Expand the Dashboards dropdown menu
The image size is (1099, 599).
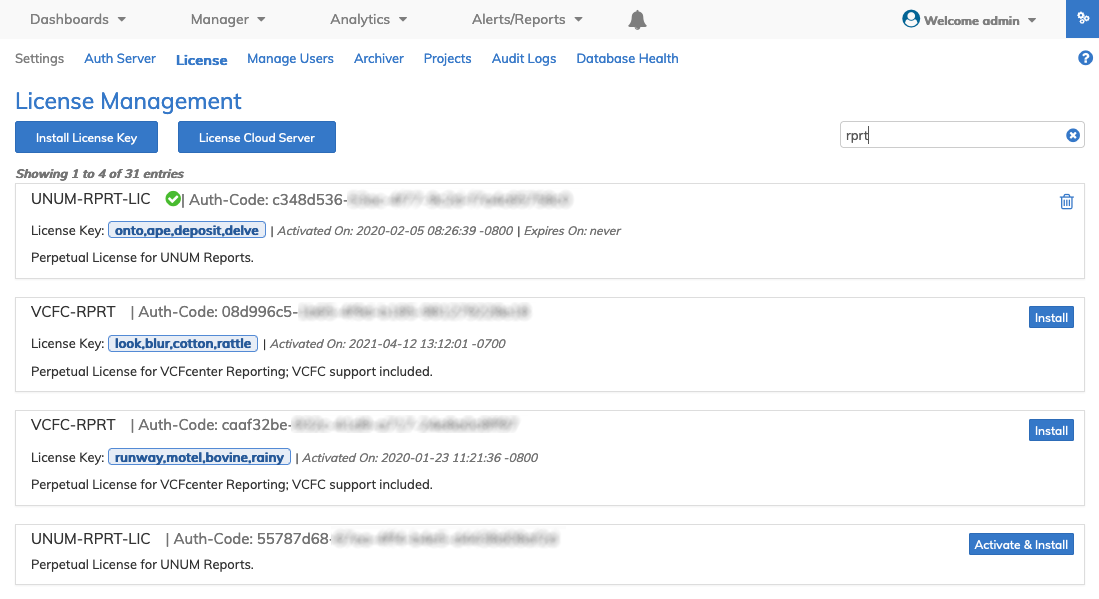tap(78, 19)
